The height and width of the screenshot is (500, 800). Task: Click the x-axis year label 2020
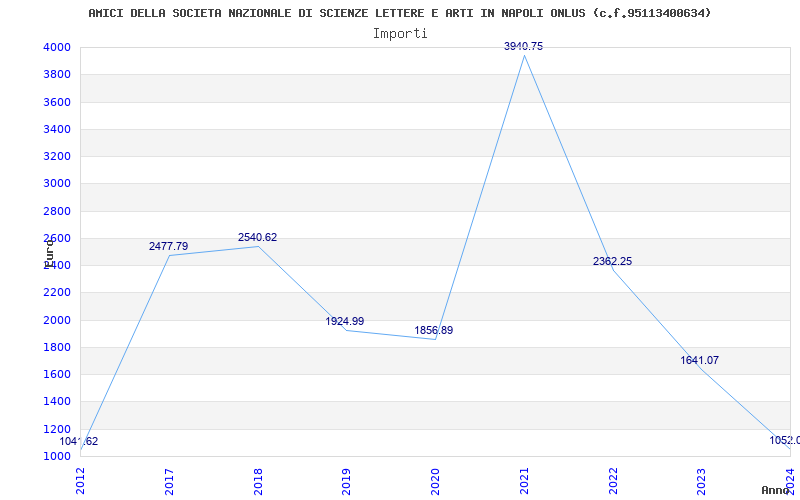436,482
